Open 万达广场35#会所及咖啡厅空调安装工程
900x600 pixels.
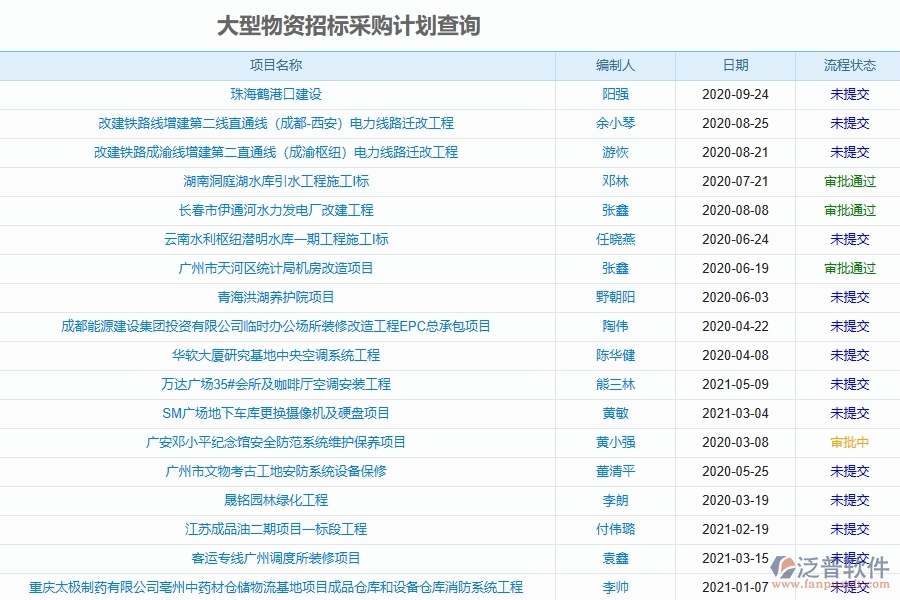click(x=278, y=384)
